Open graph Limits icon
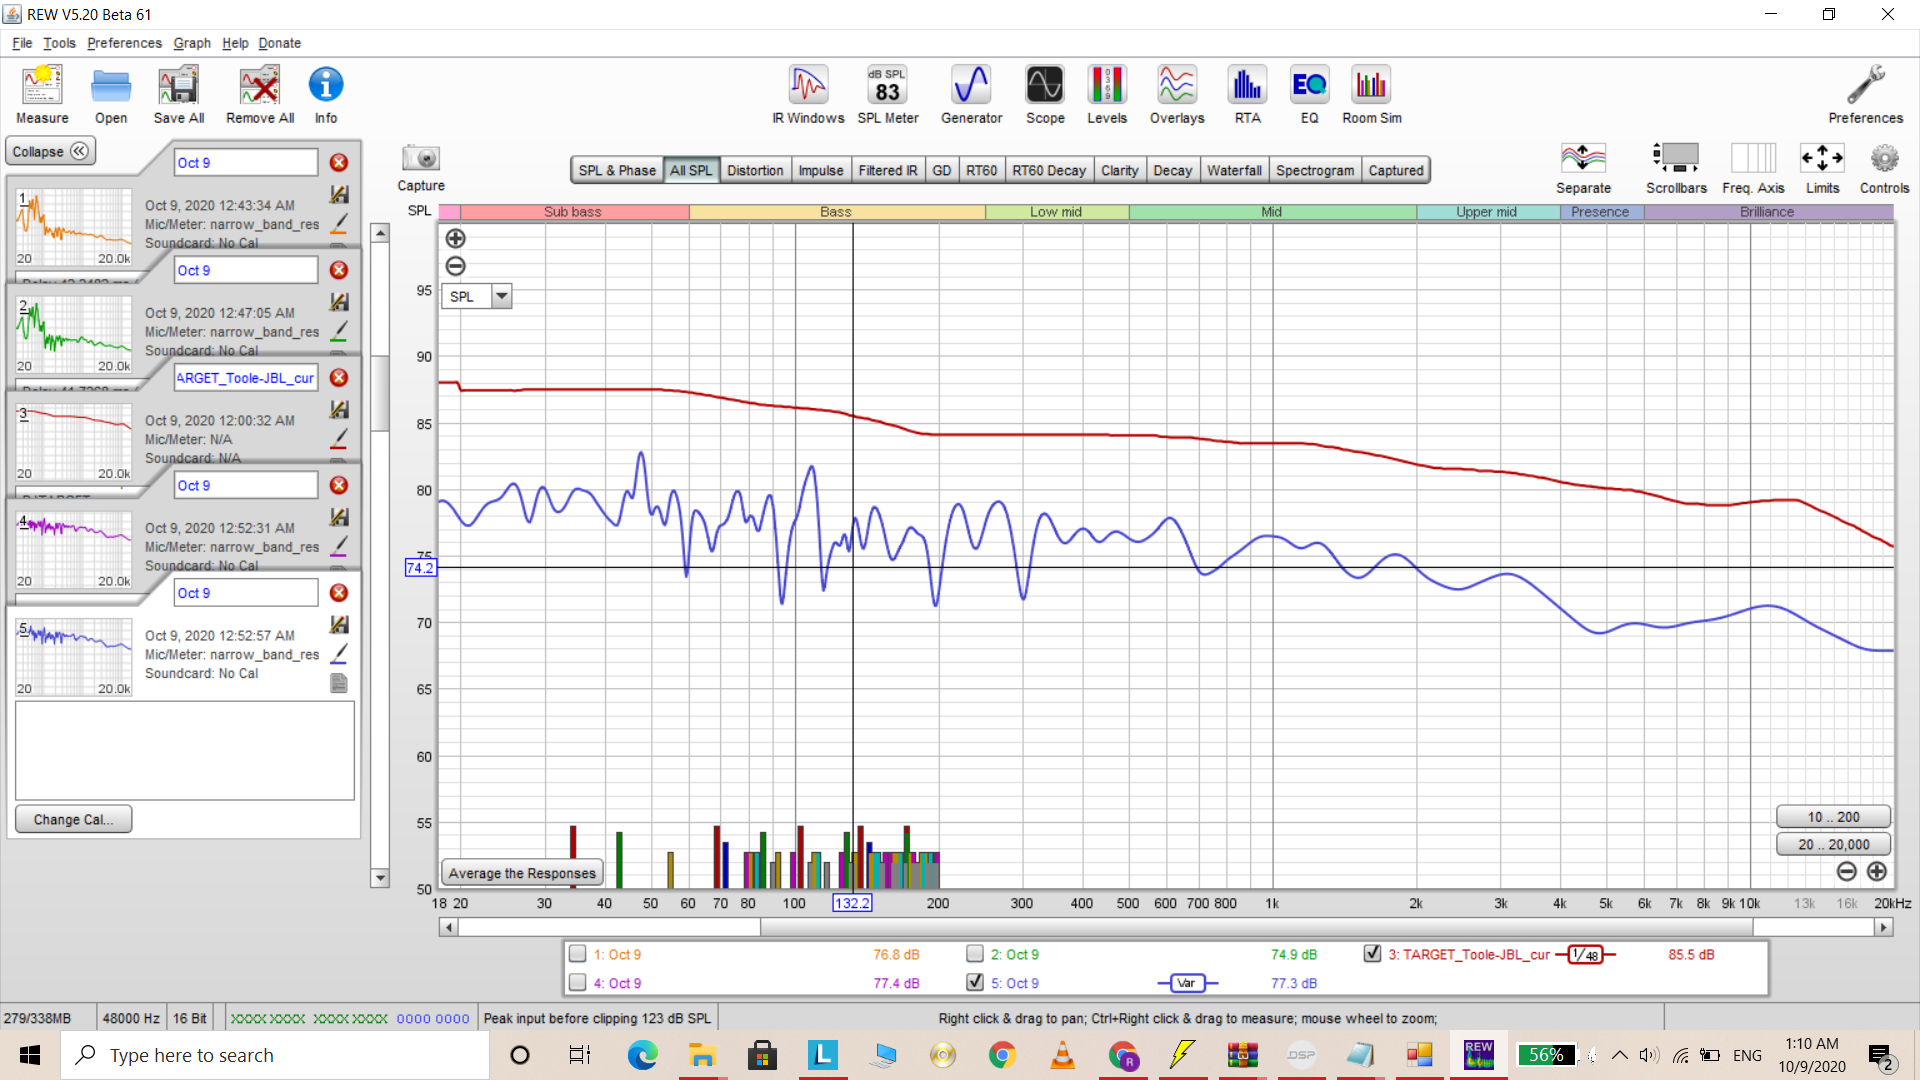This screenshot has height=1080, width=1920. (1822, 168)
